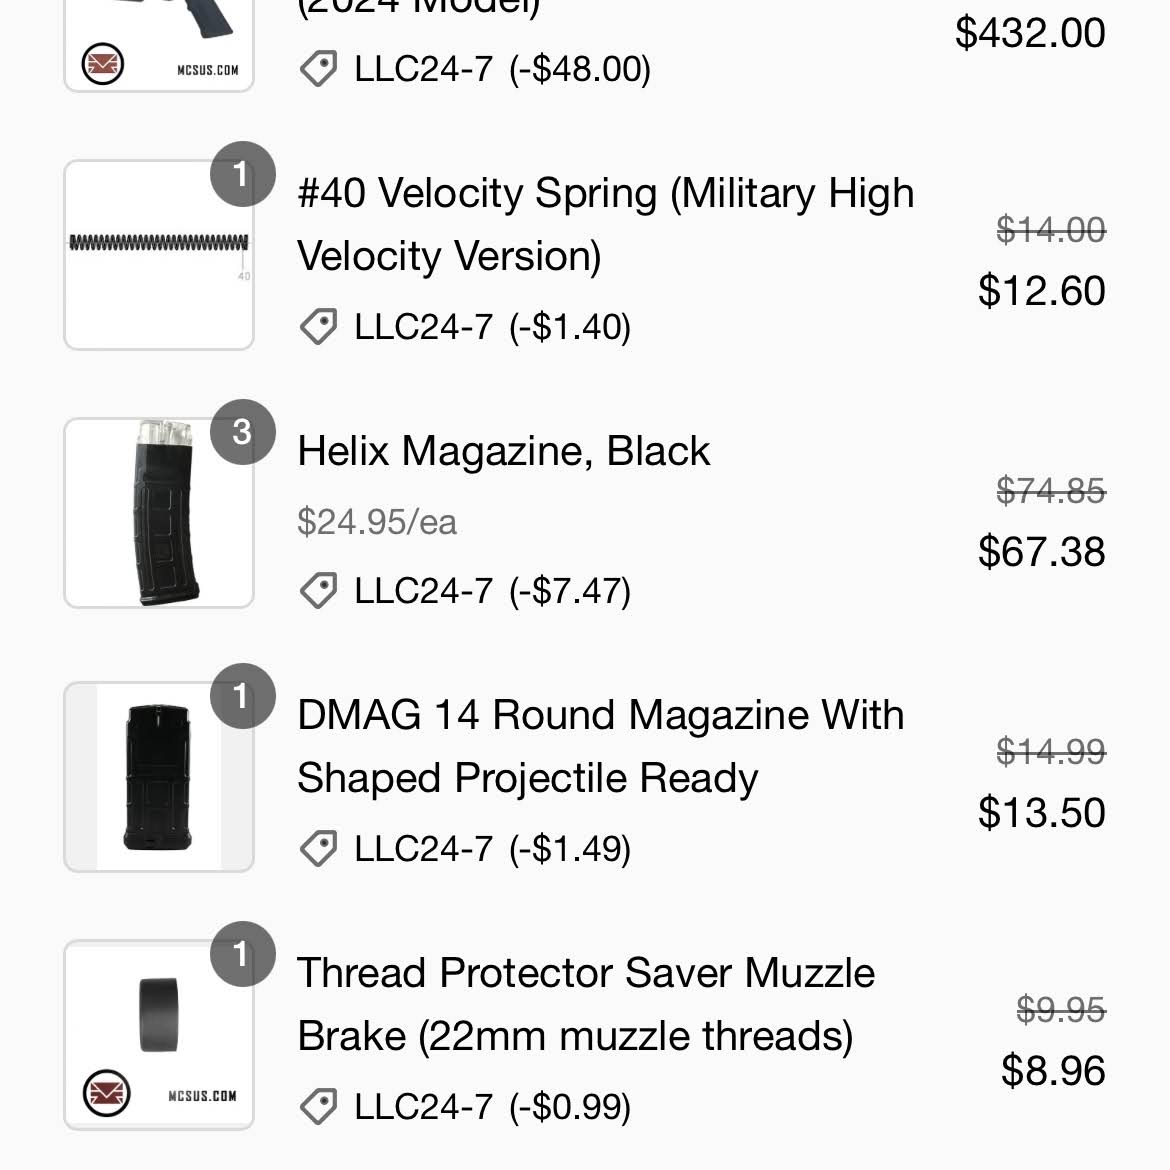Click the tag icon under Thread Protector item
Image resolution: width=1170 pixels, height=1170 pixels.
pos(318,1107)
